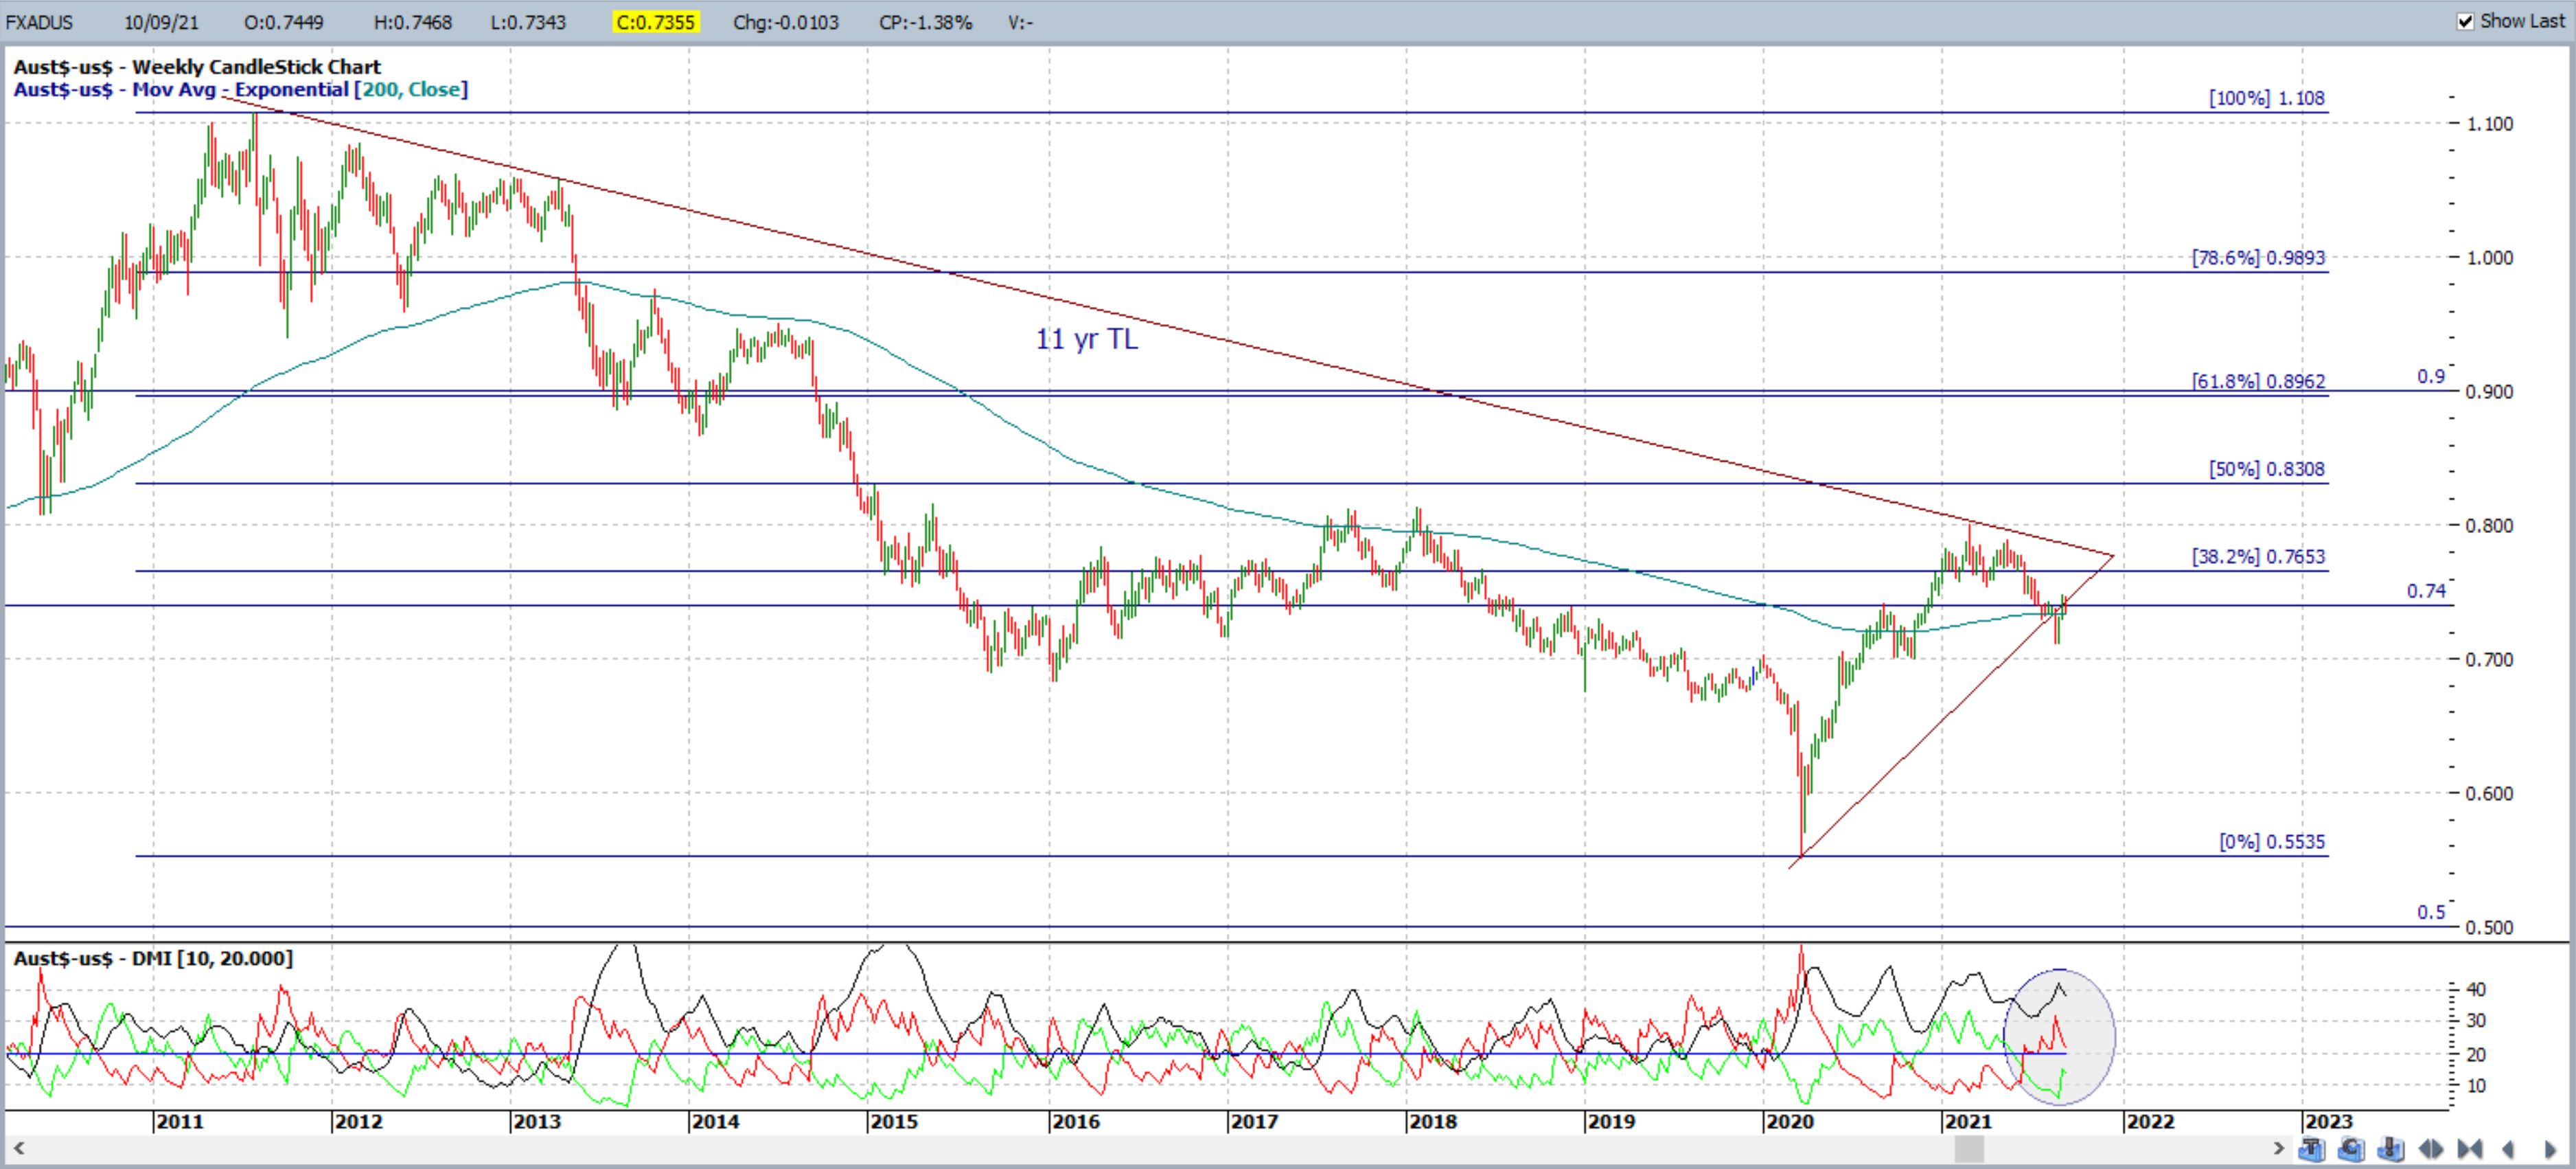
Task: Click the [61.8%] 0.8962 Fibonacci label
Action: 2259,381
